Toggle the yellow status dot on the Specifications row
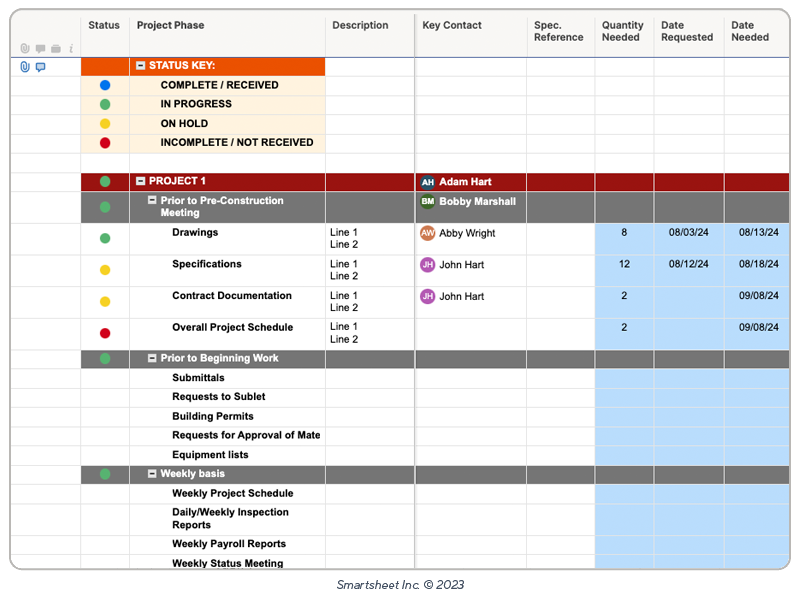Screen dimensions: 800x601 103,269
